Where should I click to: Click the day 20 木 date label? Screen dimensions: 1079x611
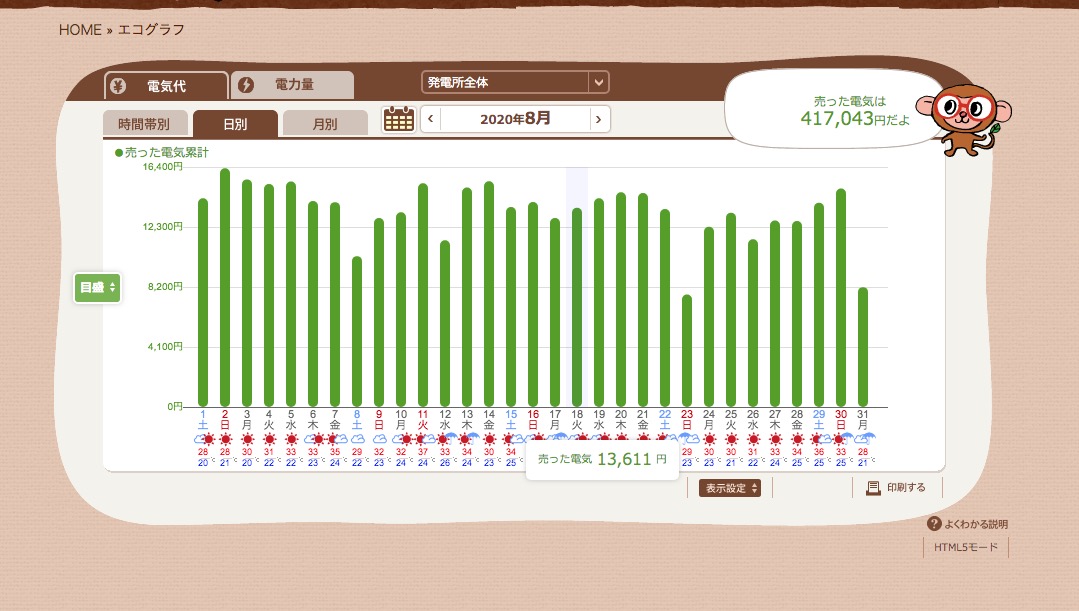coord(621,420)
